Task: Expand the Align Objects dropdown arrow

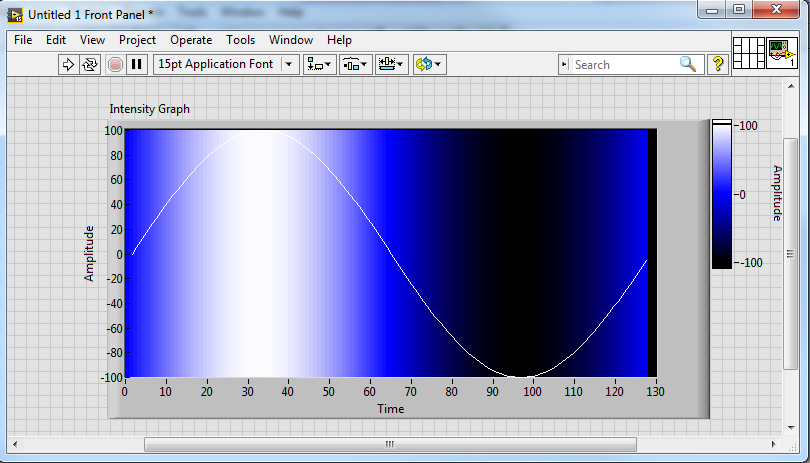Action: (329, 65)
